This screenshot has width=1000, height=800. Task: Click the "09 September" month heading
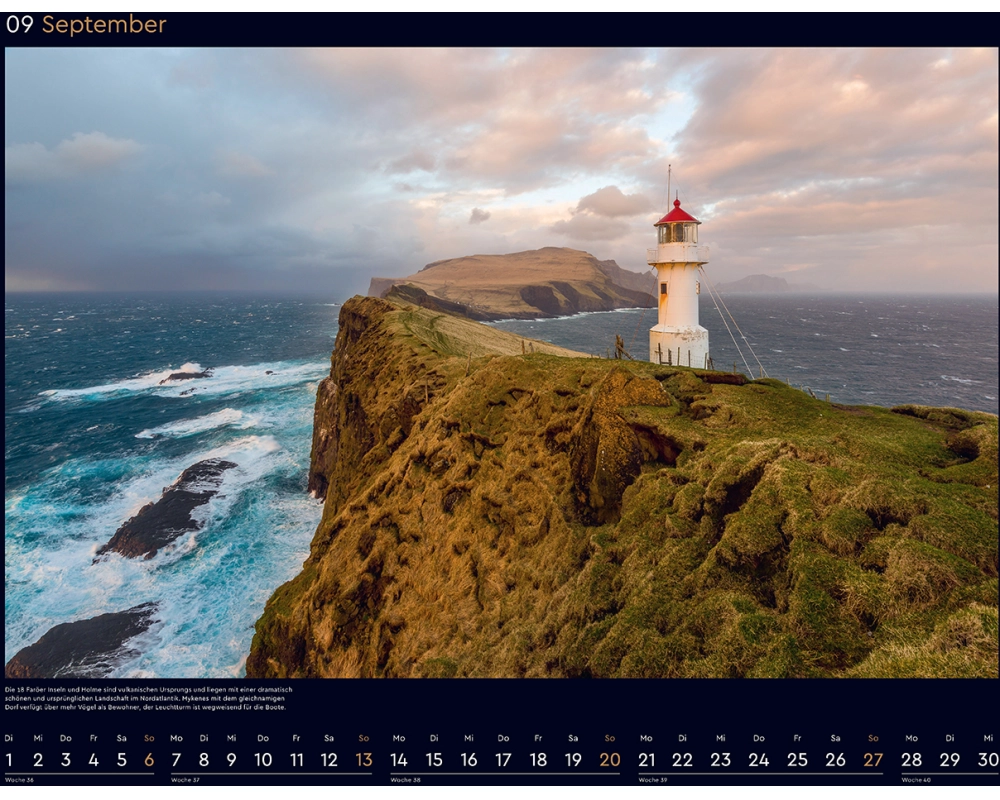(86, 25)
